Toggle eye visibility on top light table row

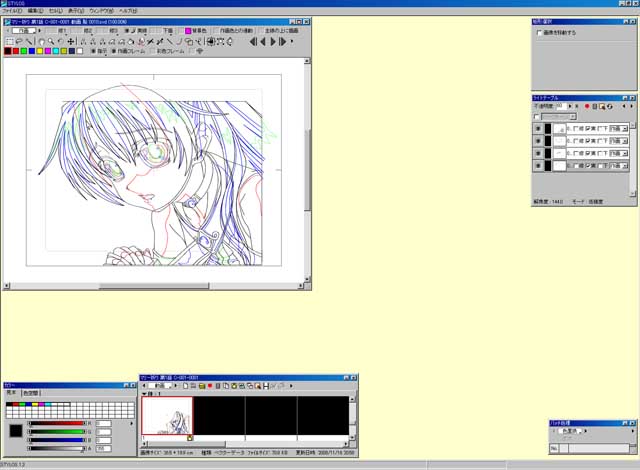(x=538, y=129)
